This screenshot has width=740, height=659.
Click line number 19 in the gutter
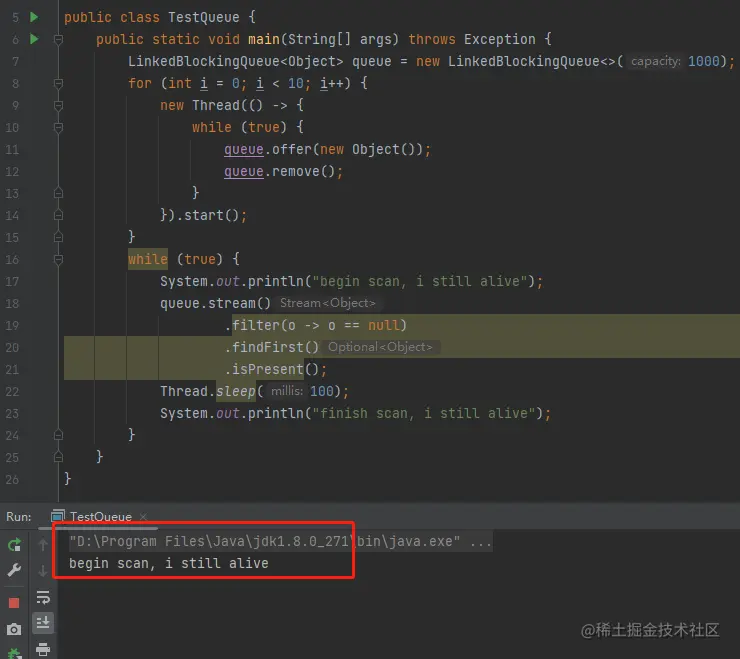(x=12, y=326)
